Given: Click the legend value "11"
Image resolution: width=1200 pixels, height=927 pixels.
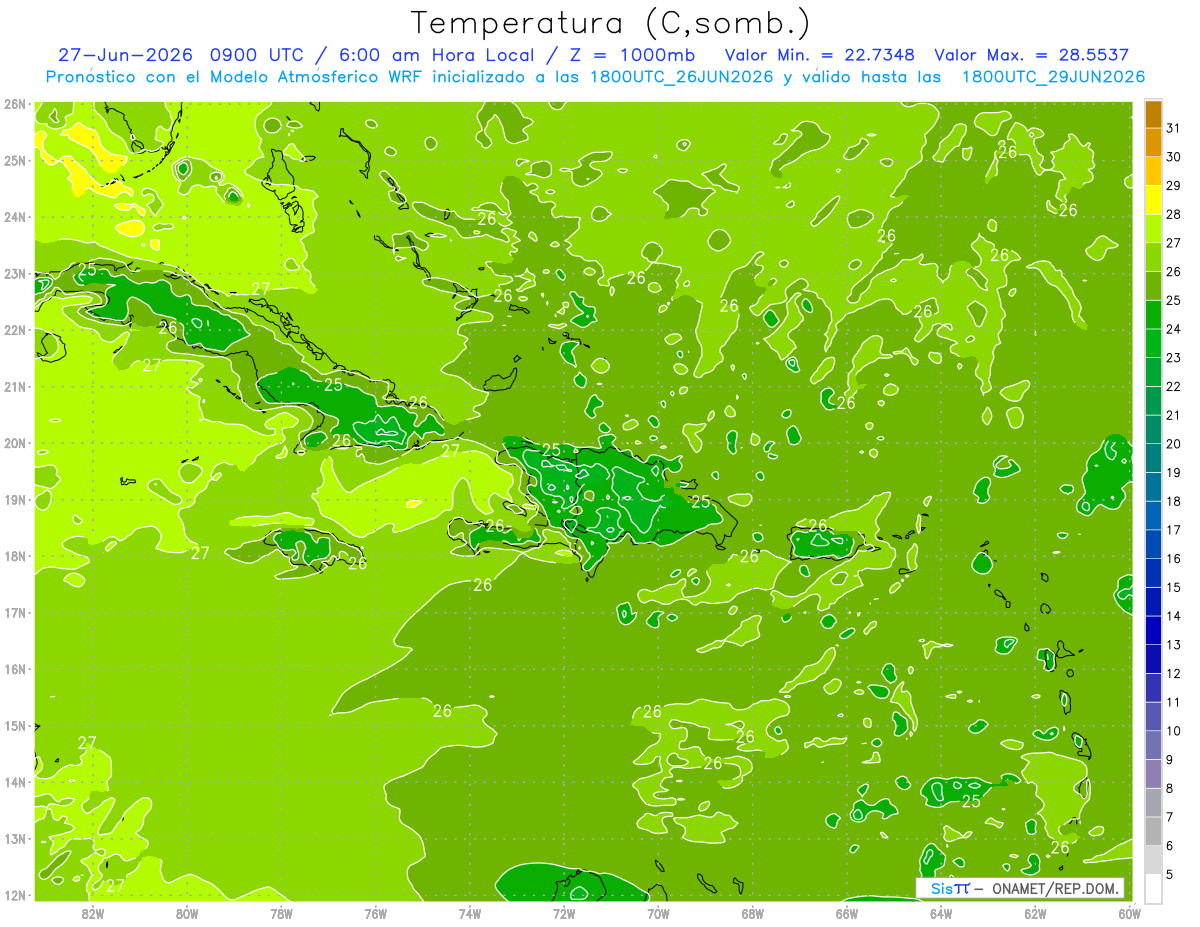Looking at the screenshot, I should [x=1173, y=702].
